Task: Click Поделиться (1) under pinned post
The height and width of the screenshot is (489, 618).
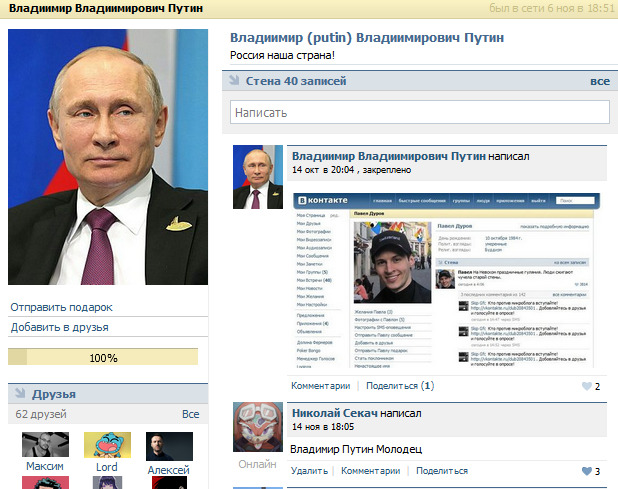Action: [400, 386]
